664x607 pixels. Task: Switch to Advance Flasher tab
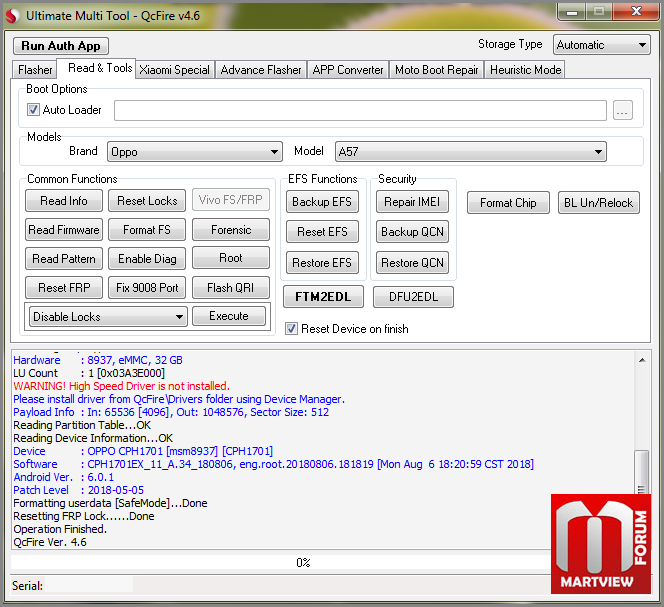(261, 70)
